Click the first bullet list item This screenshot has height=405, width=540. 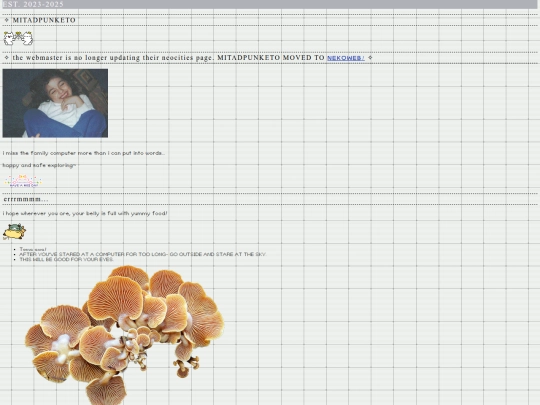tap(33, 249)
